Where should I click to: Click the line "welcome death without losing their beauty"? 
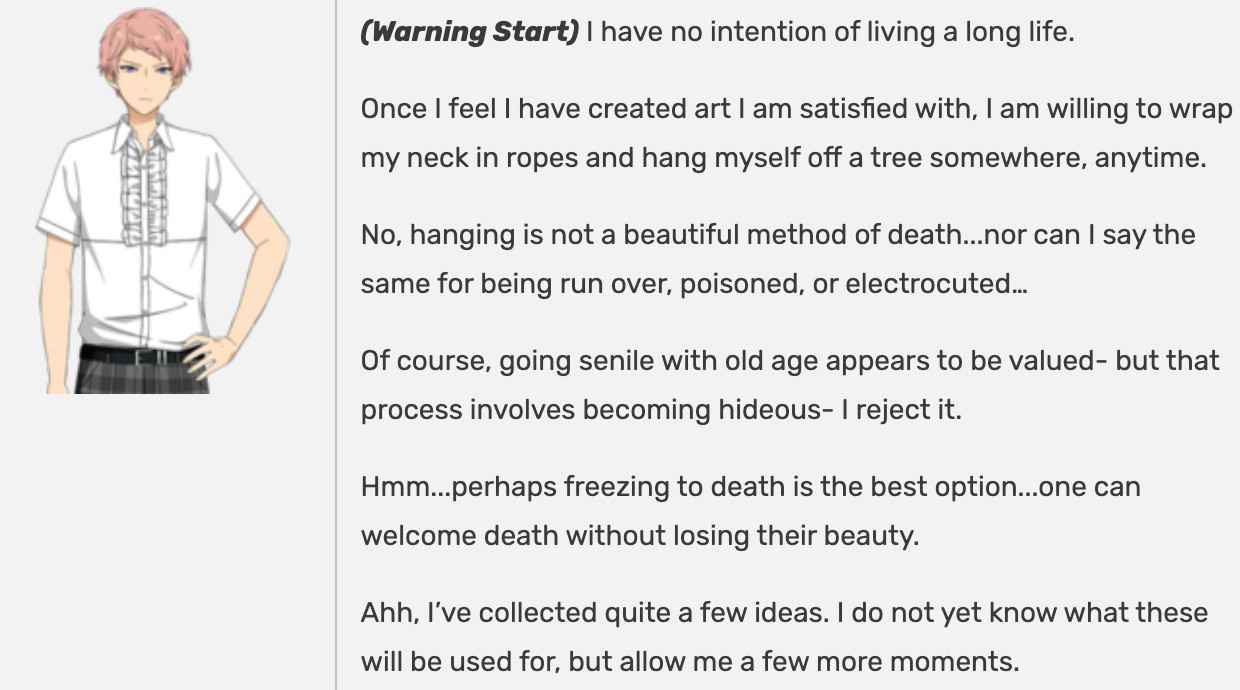pos(639,535)
